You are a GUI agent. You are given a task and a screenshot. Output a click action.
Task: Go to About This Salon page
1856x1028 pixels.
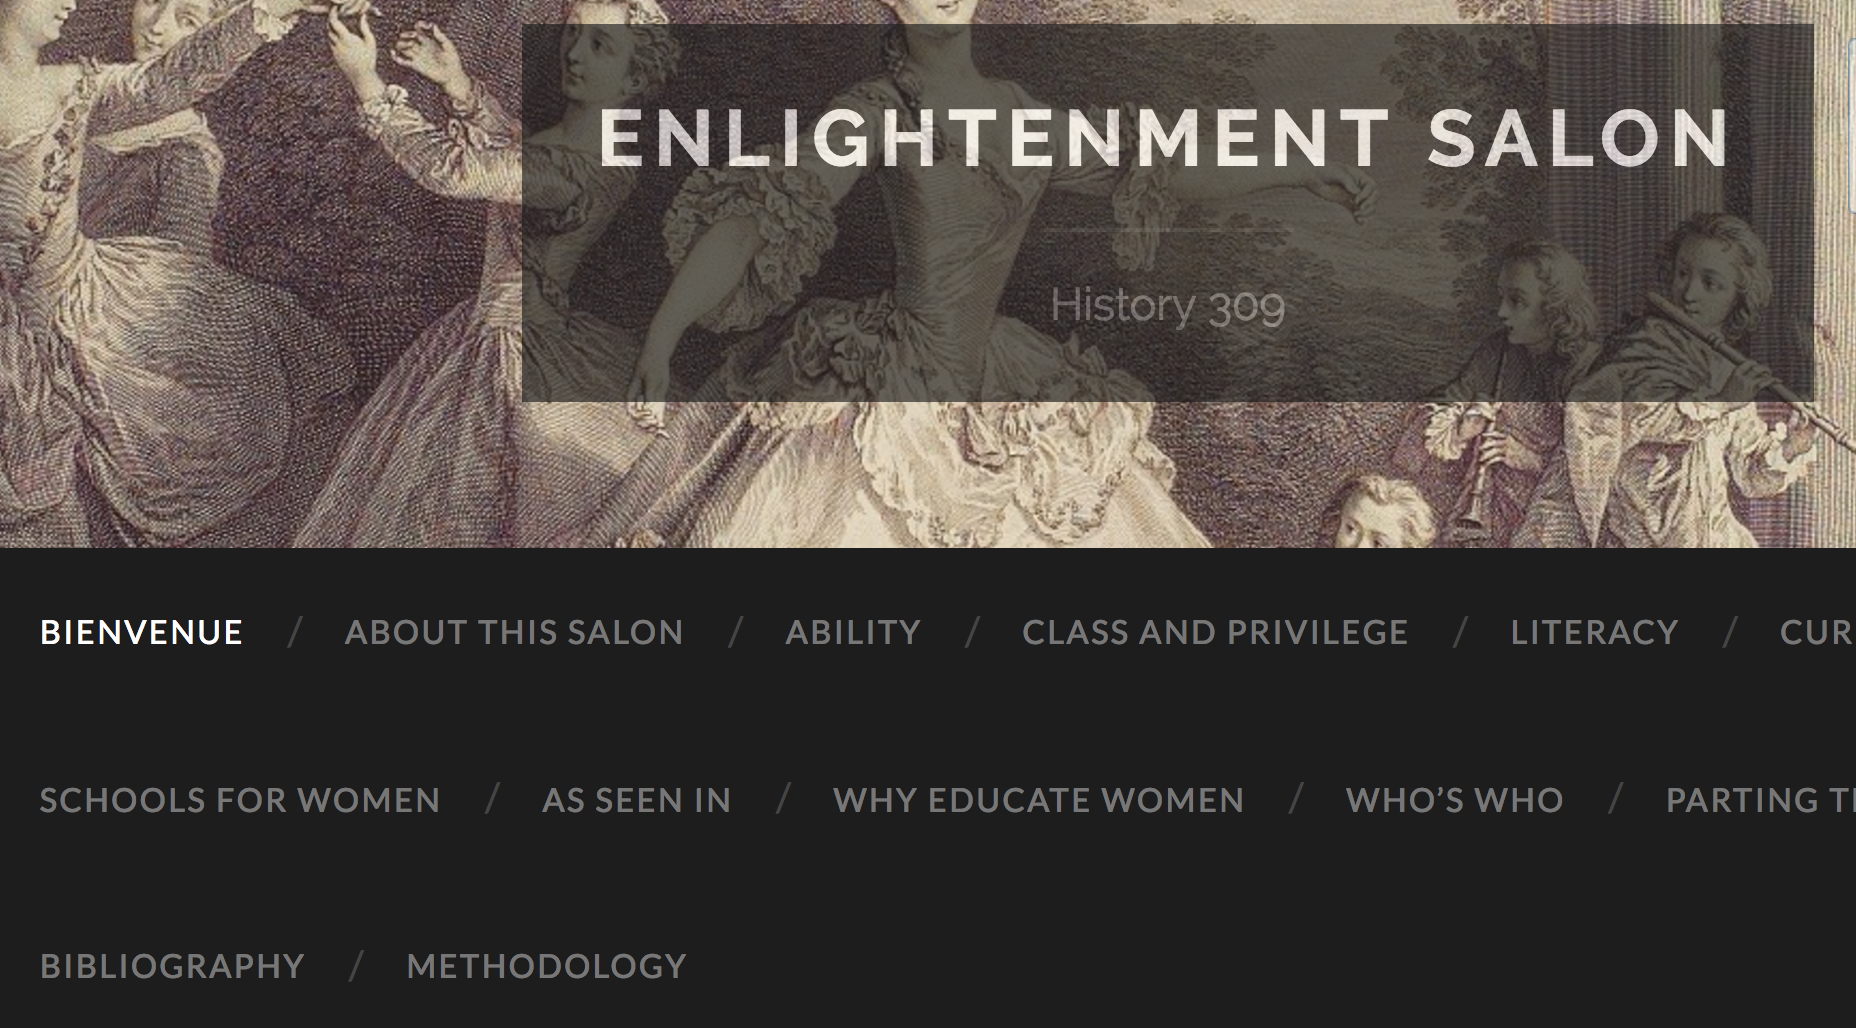(x=514, y=632)
